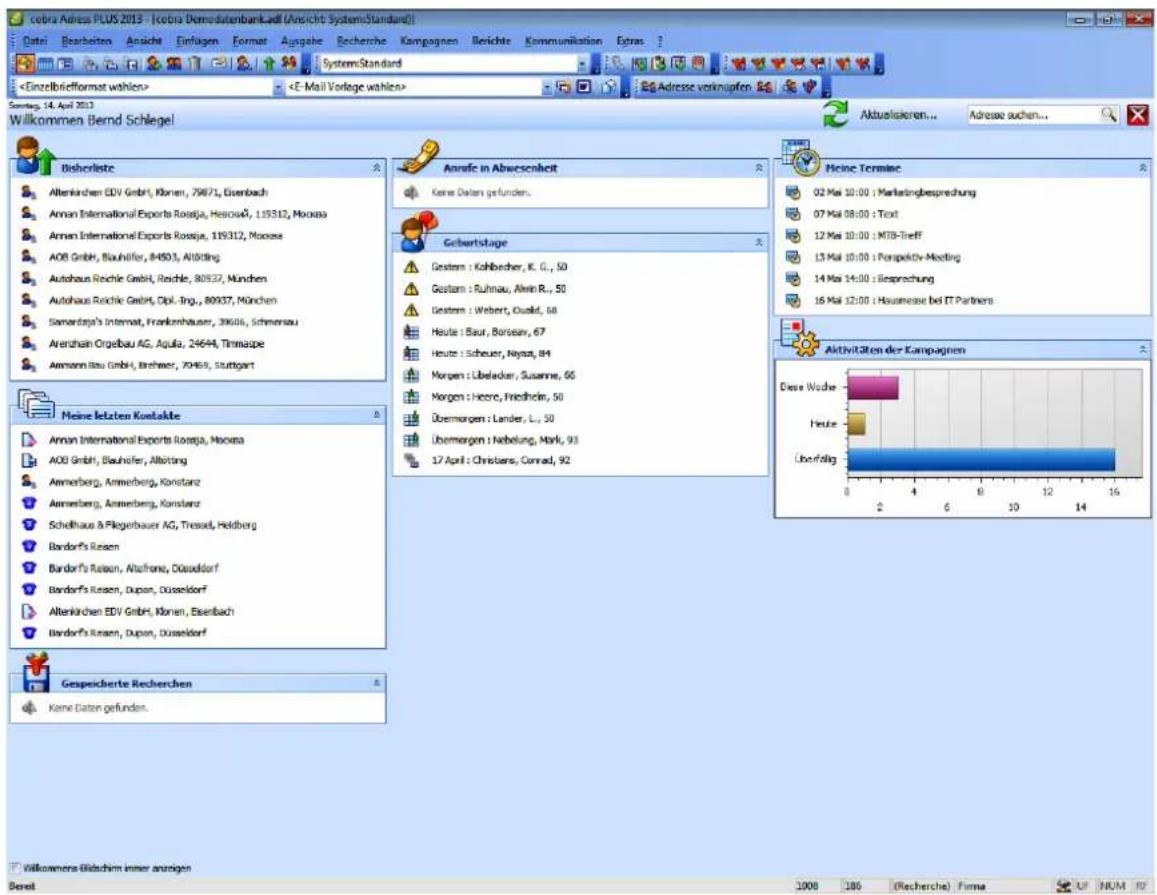Click the blue Überfällig chart bar
The width and height of the screenshot is (1157, 895).
[981, 460]
